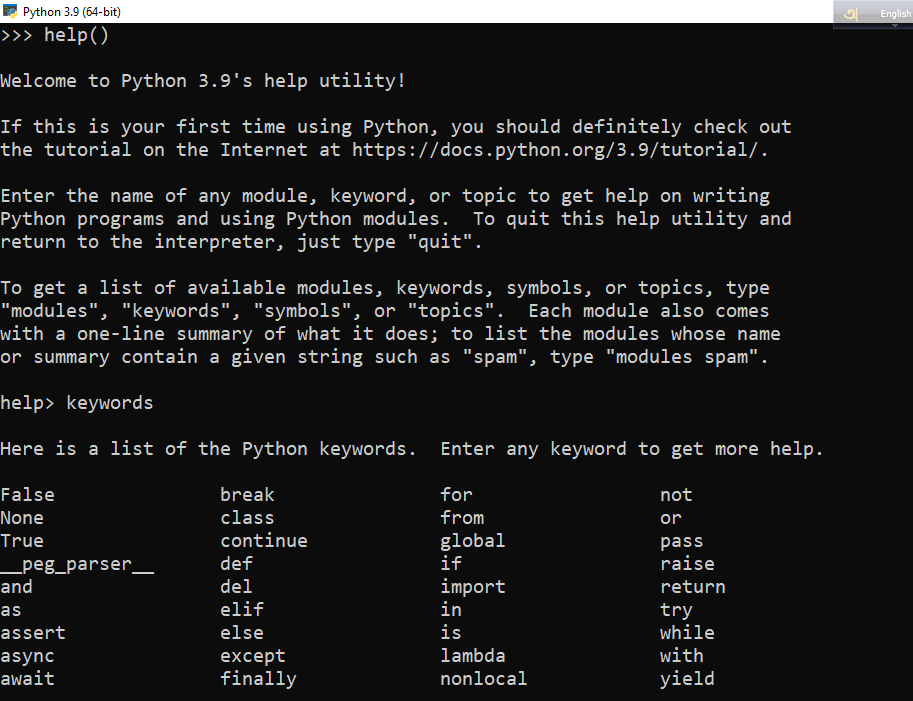The image size is (913, 701).
Task: Click the 'False' keyword in the list
Action: tap(28, 495)
